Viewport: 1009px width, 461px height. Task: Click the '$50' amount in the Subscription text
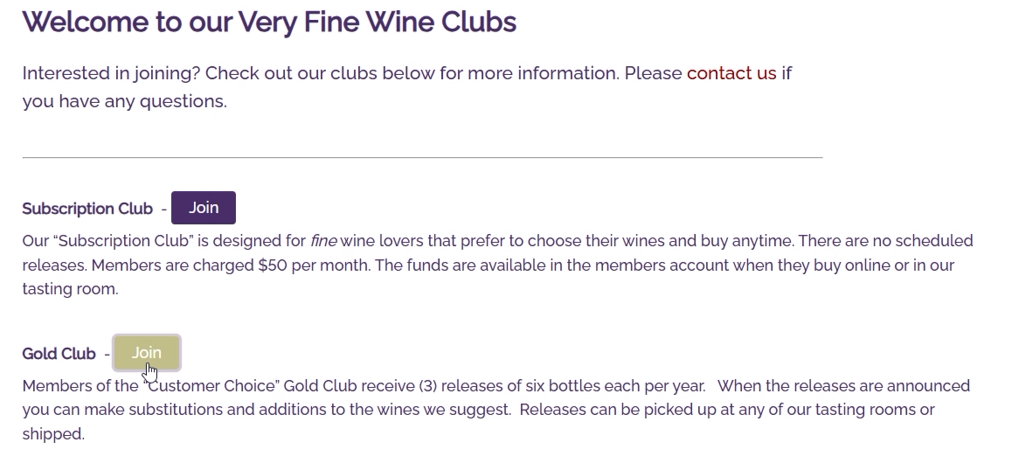click(273, 265)
